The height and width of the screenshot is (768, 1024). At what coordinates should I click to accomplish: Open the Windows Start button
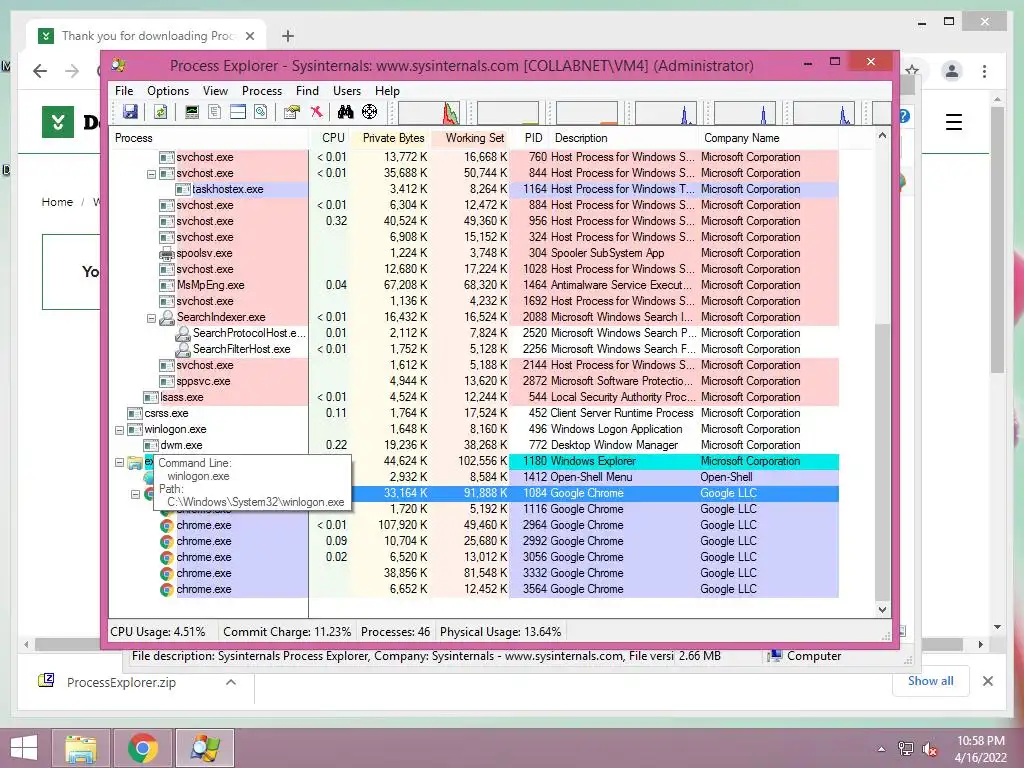pyautogui.click(x=24, y=748)
